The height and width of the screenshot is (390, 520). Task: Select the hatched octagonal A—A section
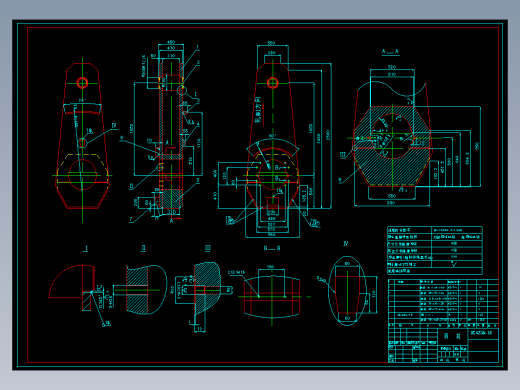392,146
